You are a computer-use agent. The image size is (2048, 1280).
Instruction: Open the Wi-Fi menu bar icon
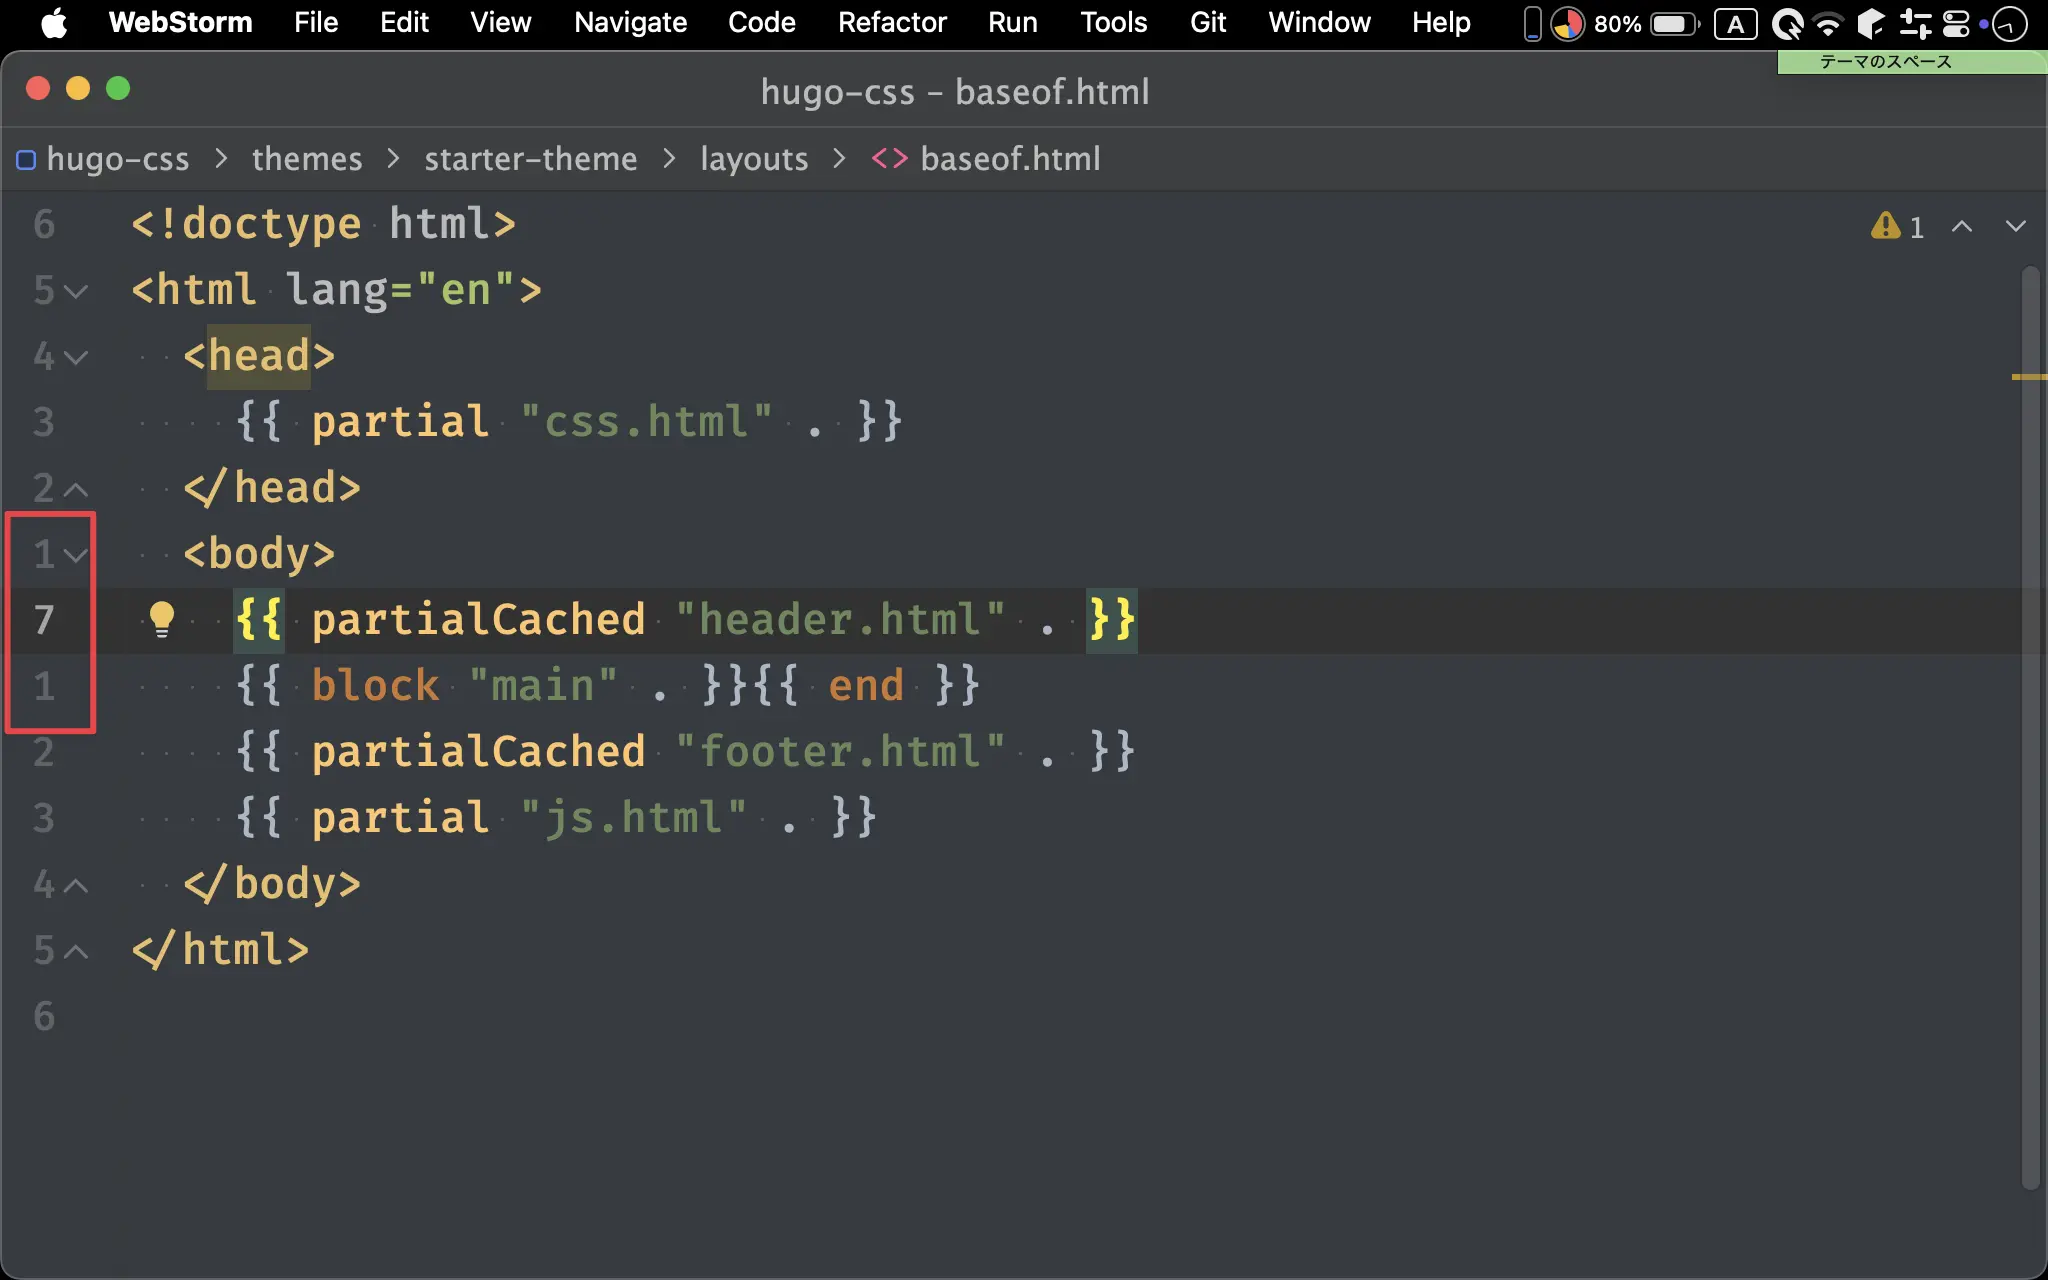click(1827, 23)
